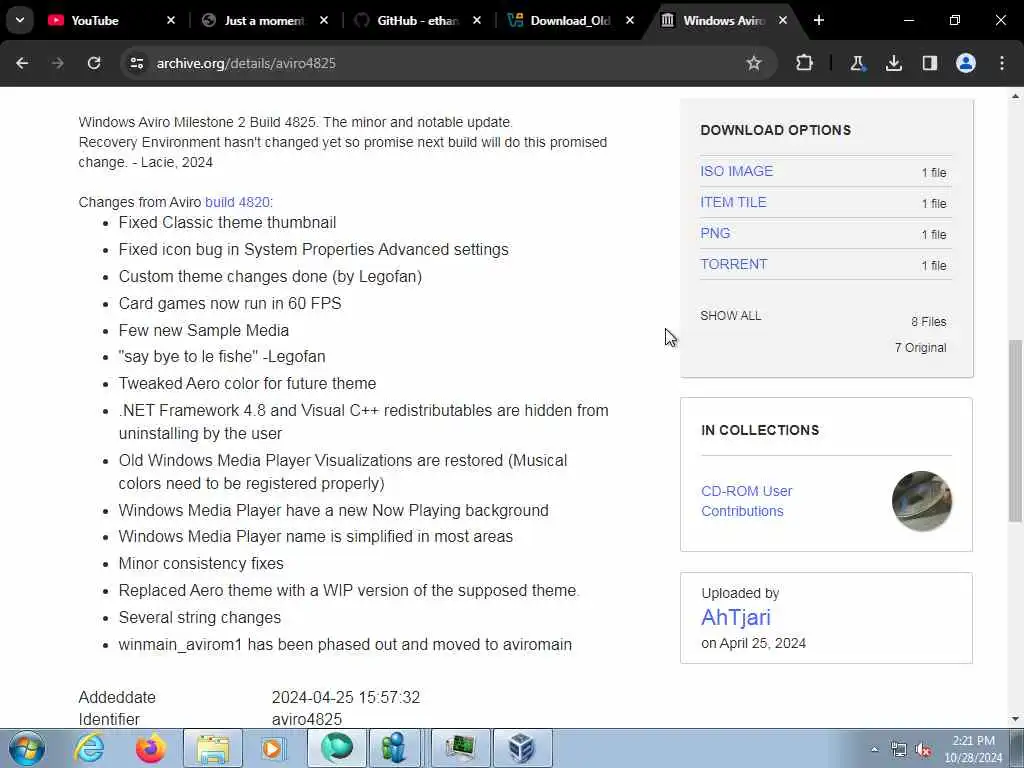Switch to the Download_Old tab
1024x768 pixels.
[569, 20]
